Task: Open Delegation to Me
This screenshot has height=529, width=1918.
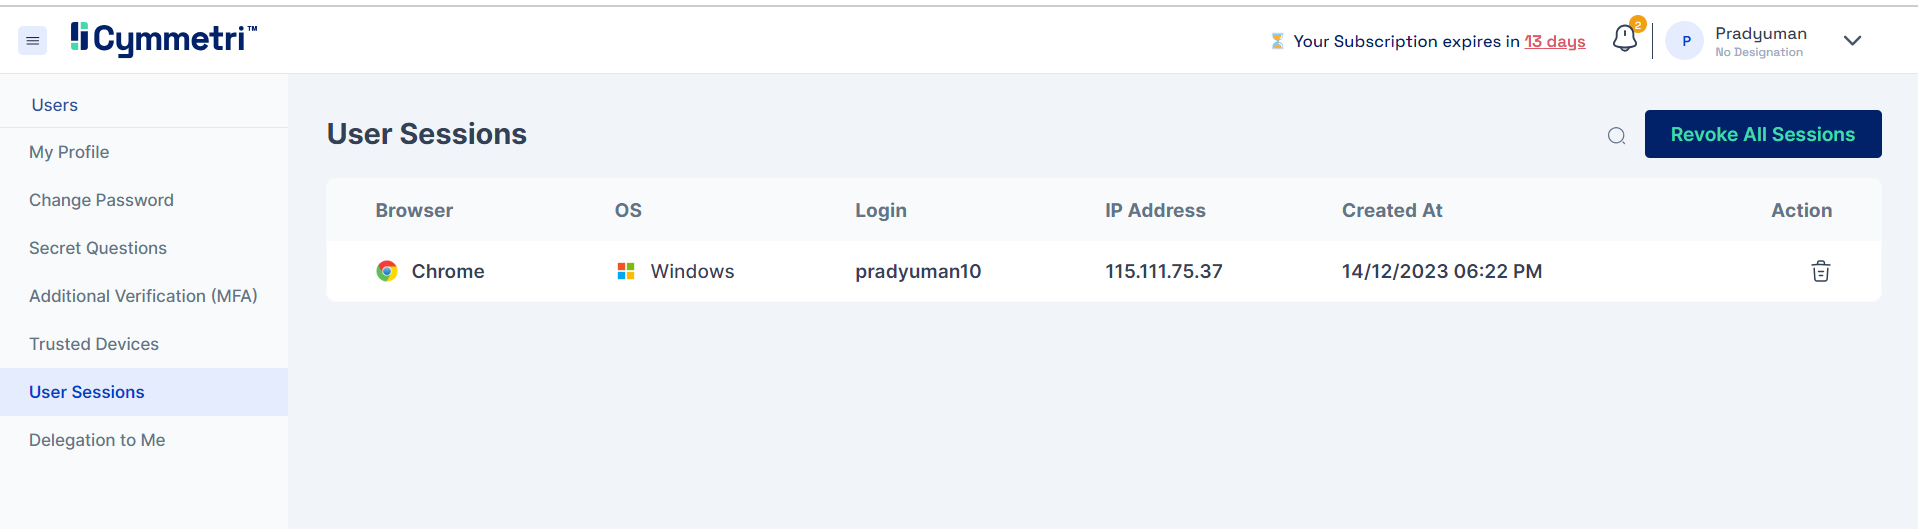Action: (x=97, y=440)
